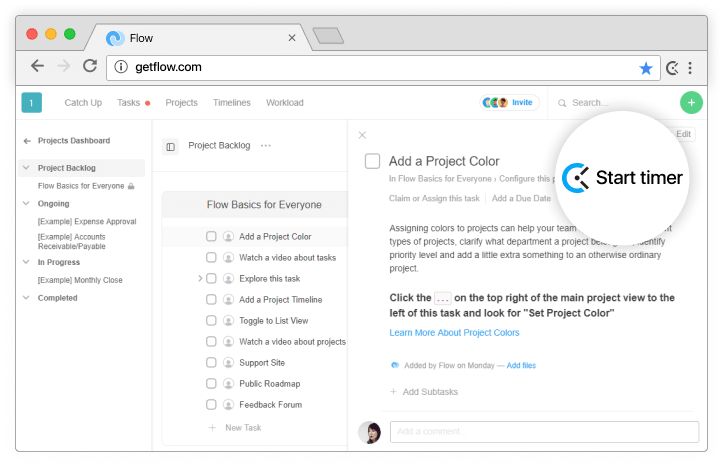Open the Projects tab

point(181,103)
